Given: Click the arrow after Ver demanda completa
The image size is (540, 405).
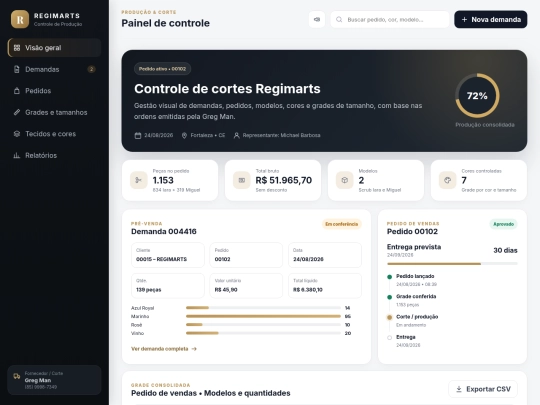Looking at the screenshot, I should tap(194, 349).
